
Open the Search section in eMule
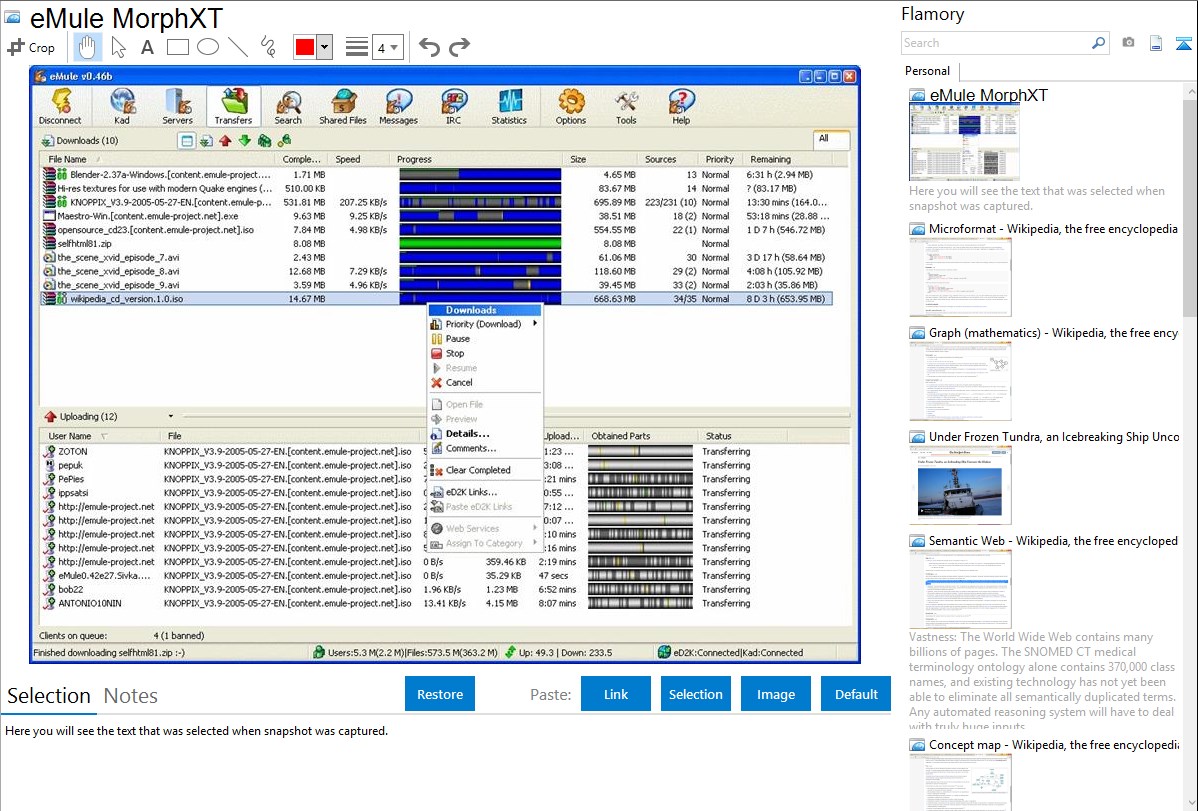288,106
